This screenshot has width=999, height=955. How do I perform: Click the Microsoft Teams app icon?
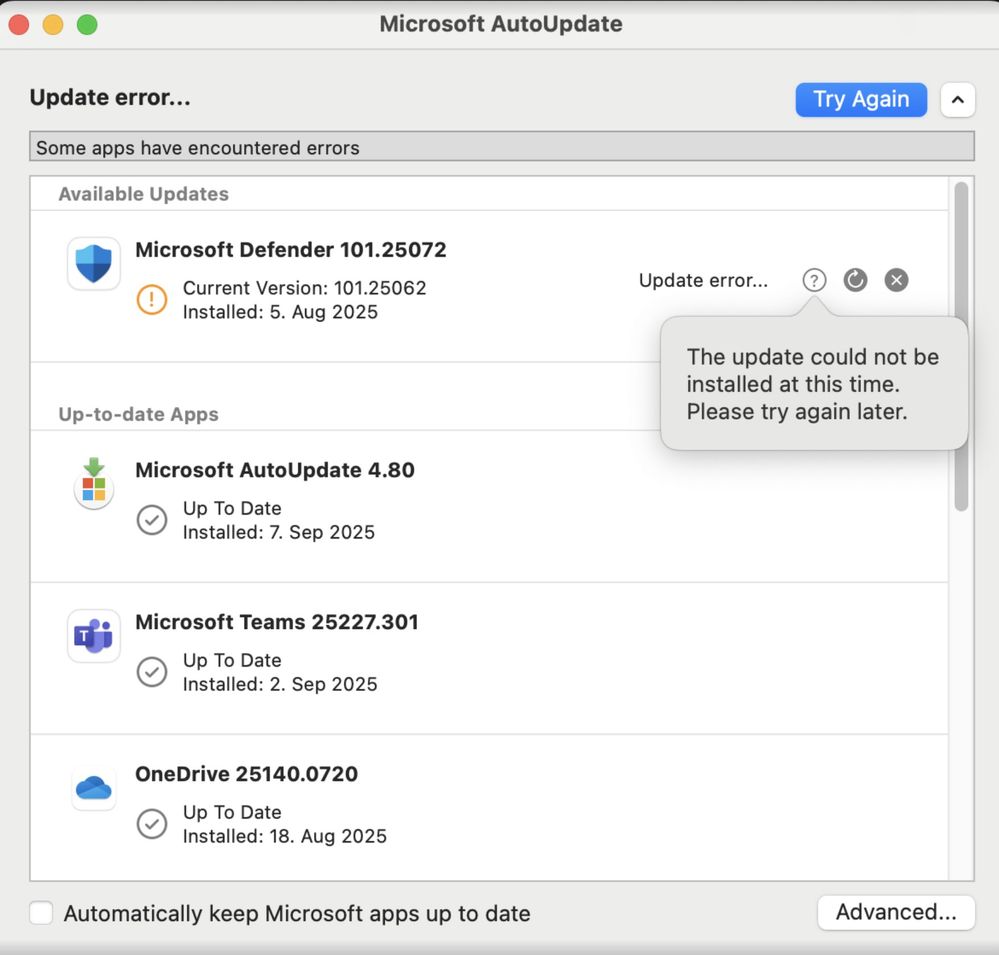[x=94, y=635]
